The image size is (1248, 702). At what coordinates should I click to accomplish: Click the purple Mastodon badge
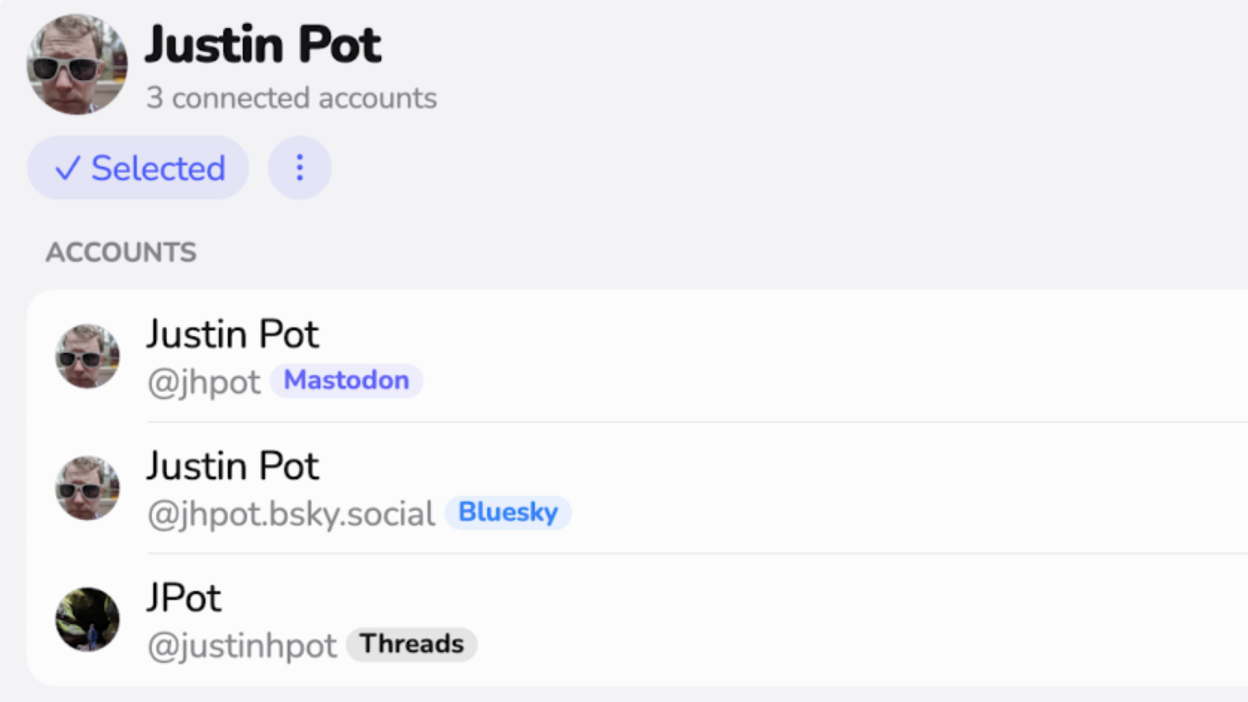point(346,381)
